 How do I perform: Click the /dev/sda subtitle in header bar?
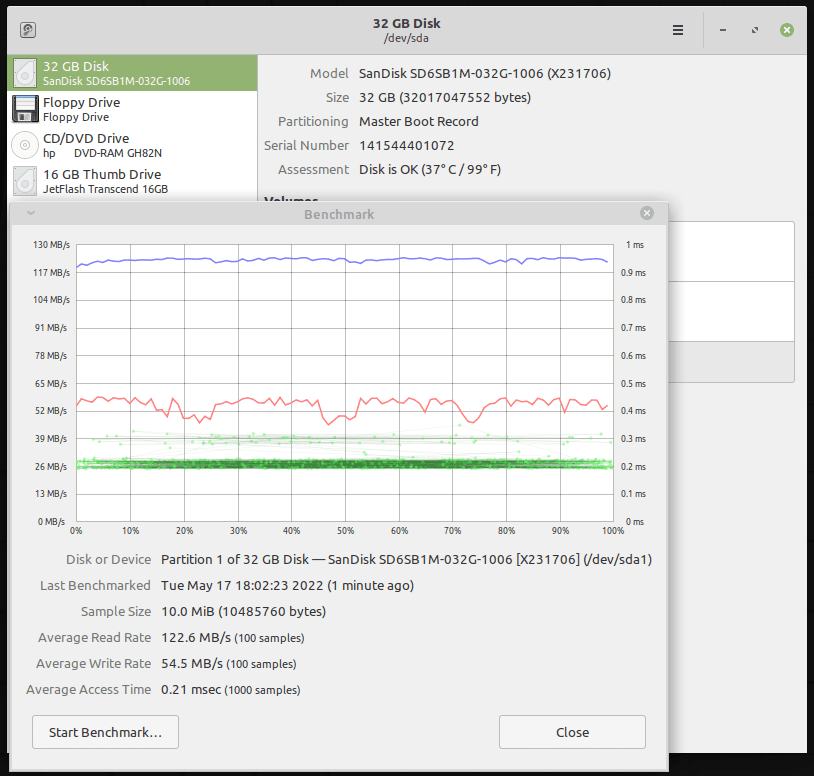[406, 38]
